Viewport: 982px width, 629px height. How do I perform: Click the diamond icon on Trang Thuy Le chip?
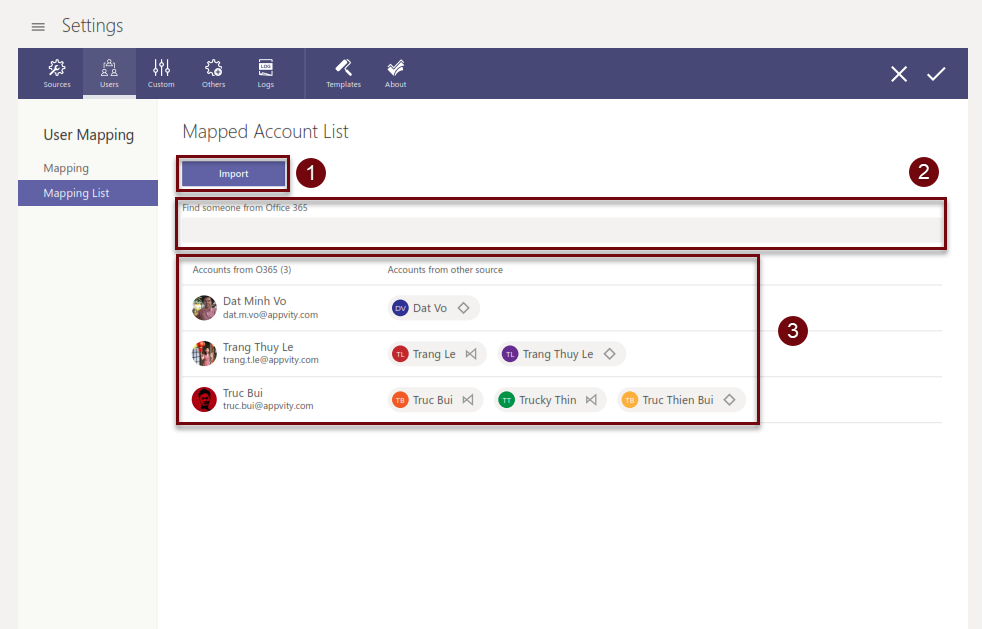[x=609, y=354]
